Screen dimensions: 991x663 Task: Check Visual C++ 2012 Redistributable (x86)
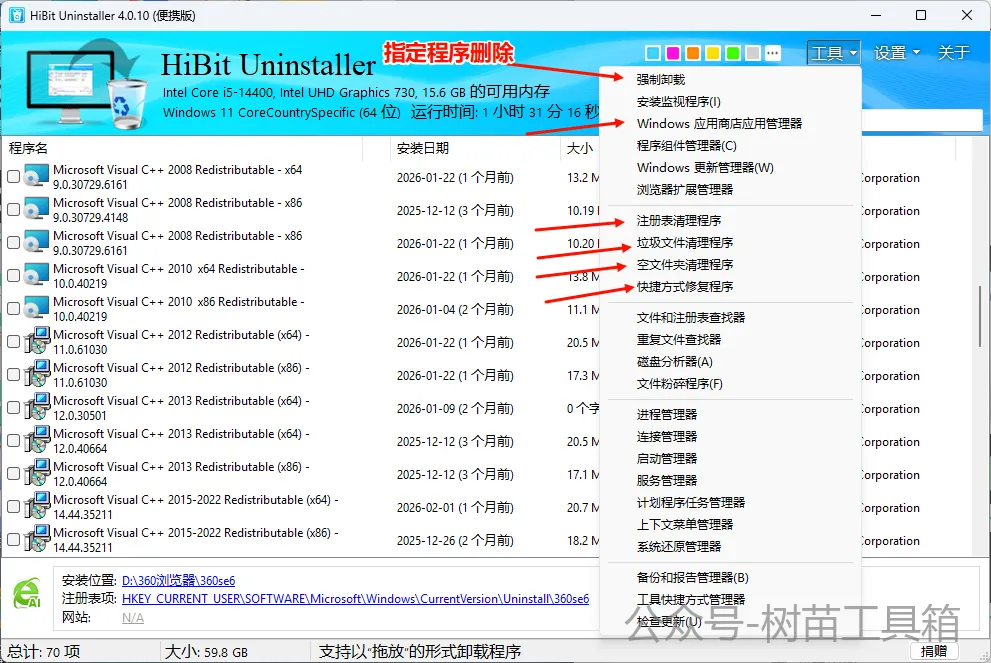pos(13,374)
